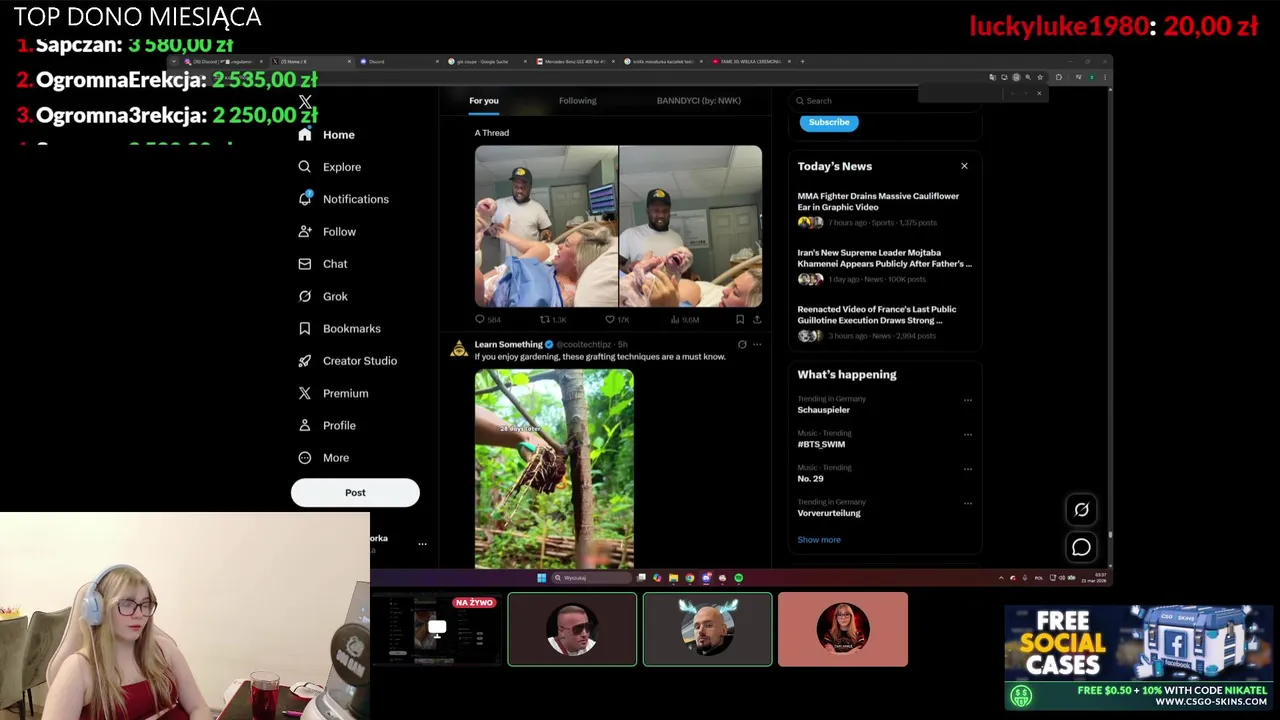
Task: Open Premium from the sidebar
Action: coord(334,393)
